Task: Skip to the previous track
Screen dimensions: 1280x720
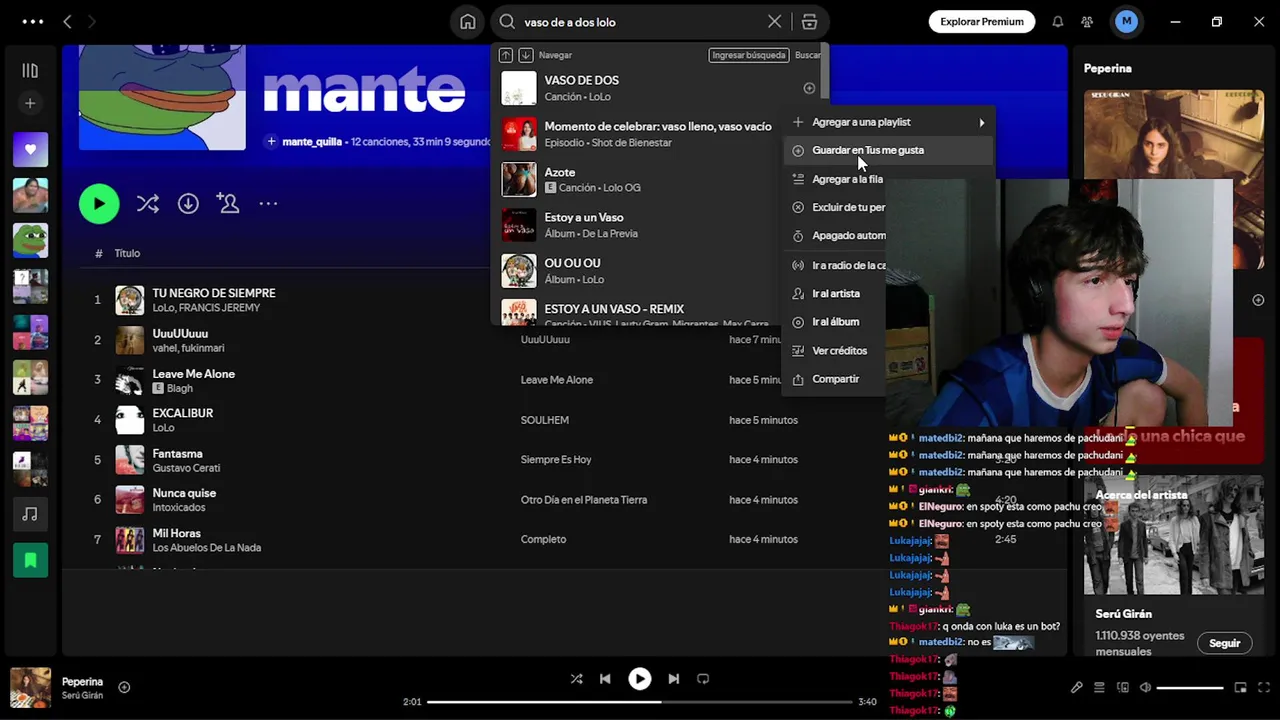Action: click(605, 679)
